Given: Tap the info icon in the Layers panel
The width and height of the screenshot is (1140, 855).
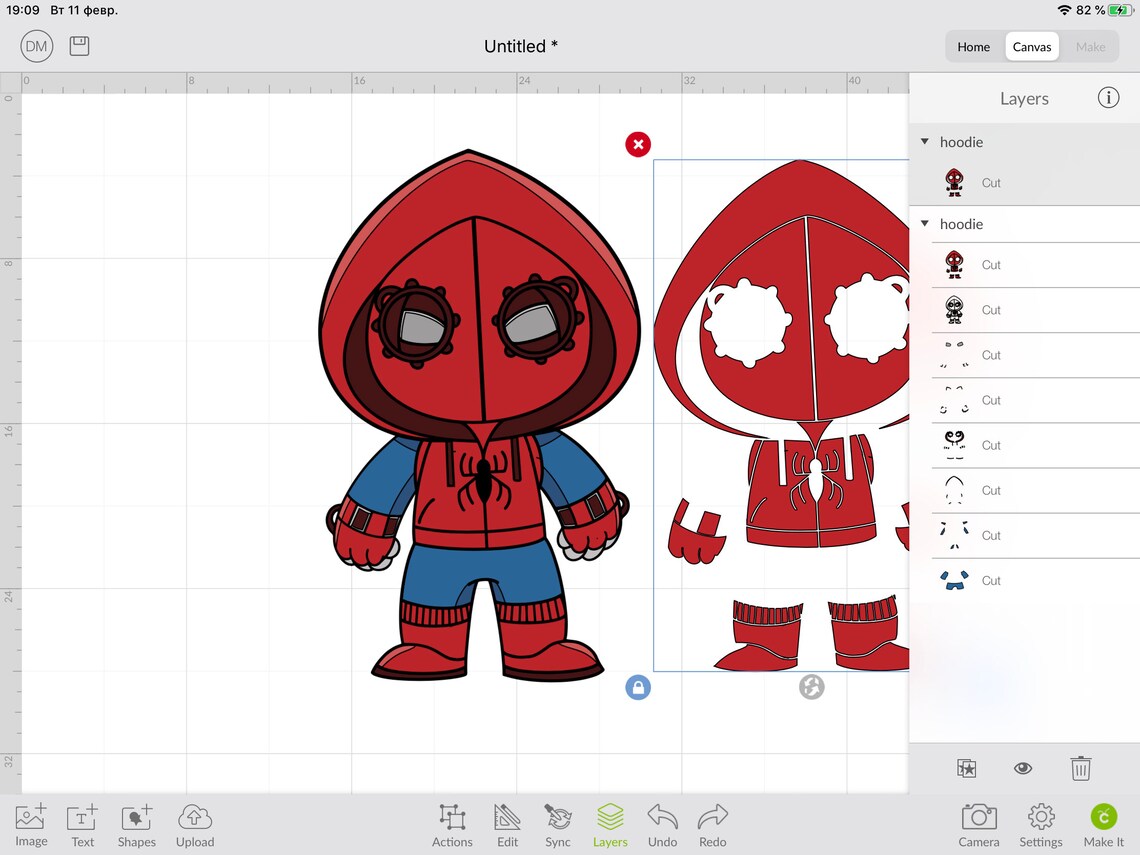Looking at the screenshot, I should [x=1108, y=97].
